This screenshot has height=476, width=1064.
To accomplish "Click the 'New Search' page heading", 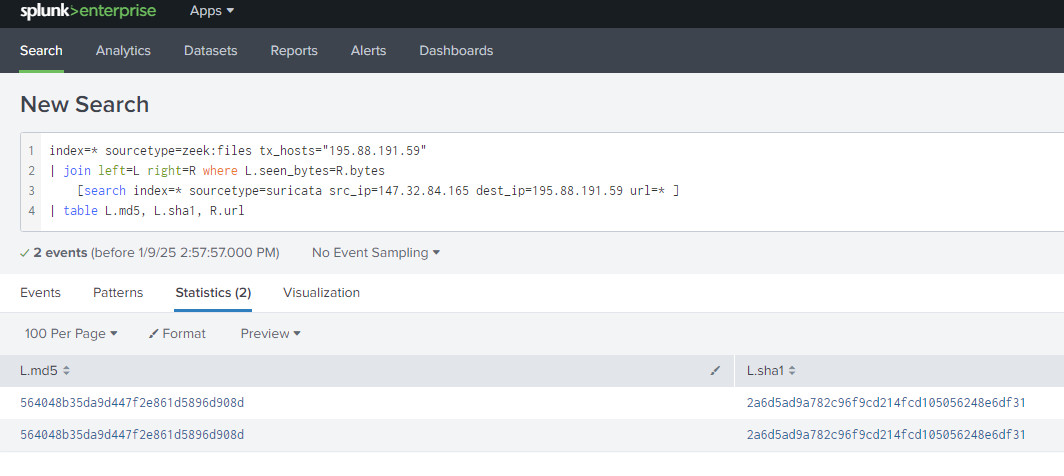I will (85, 105).
